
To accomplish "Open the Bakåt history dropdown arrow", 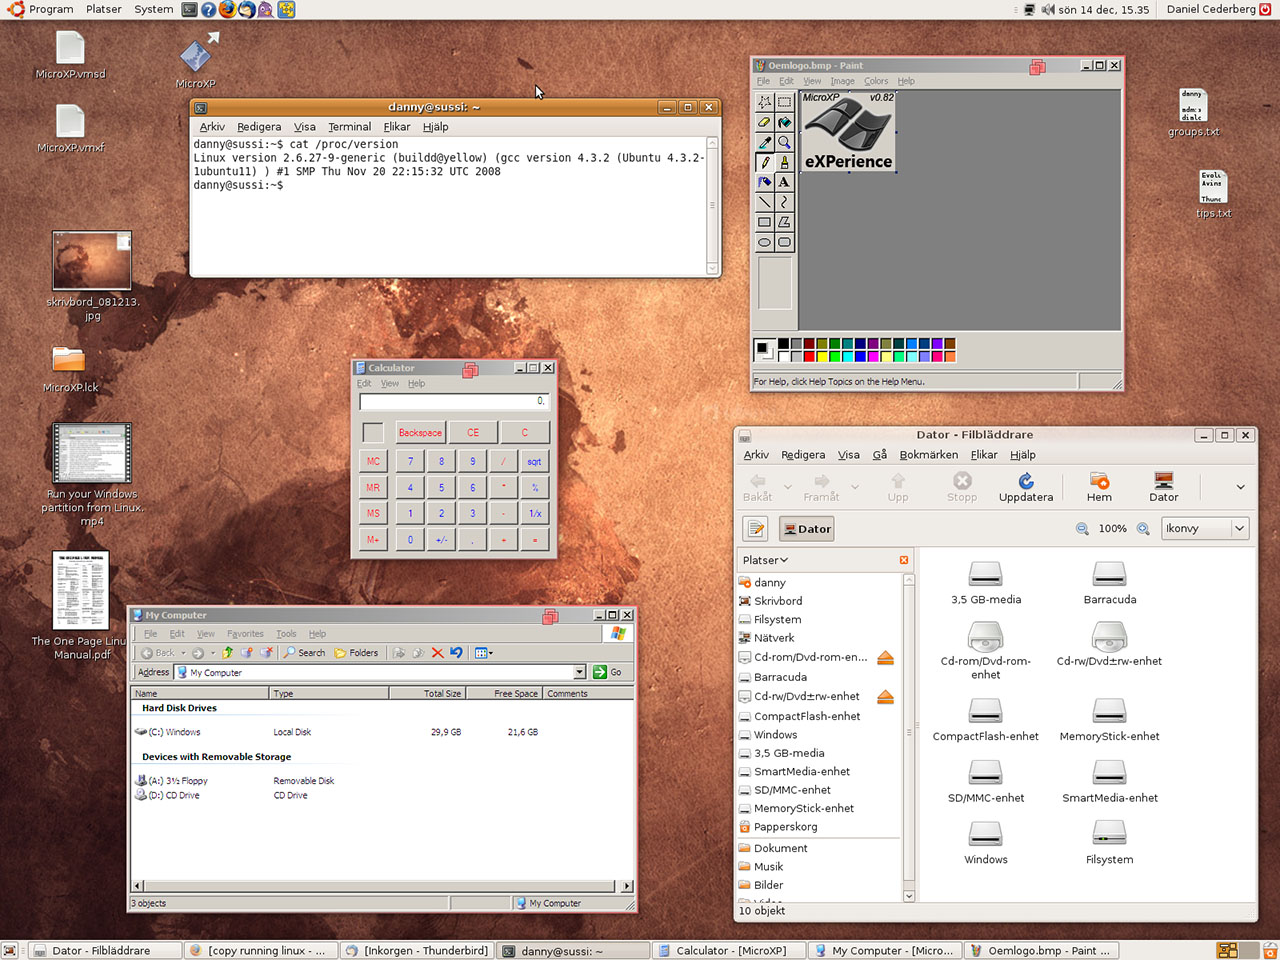I will coord(787,487).
